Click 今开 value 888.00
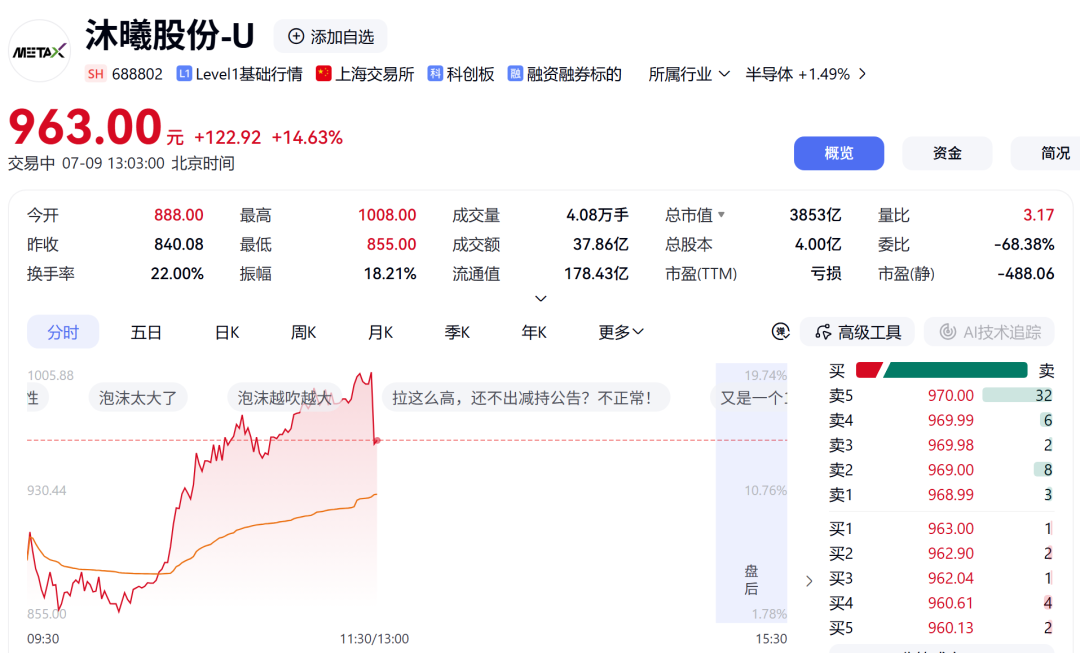This screenshot has width=1080, height=653. pos(178,215)
